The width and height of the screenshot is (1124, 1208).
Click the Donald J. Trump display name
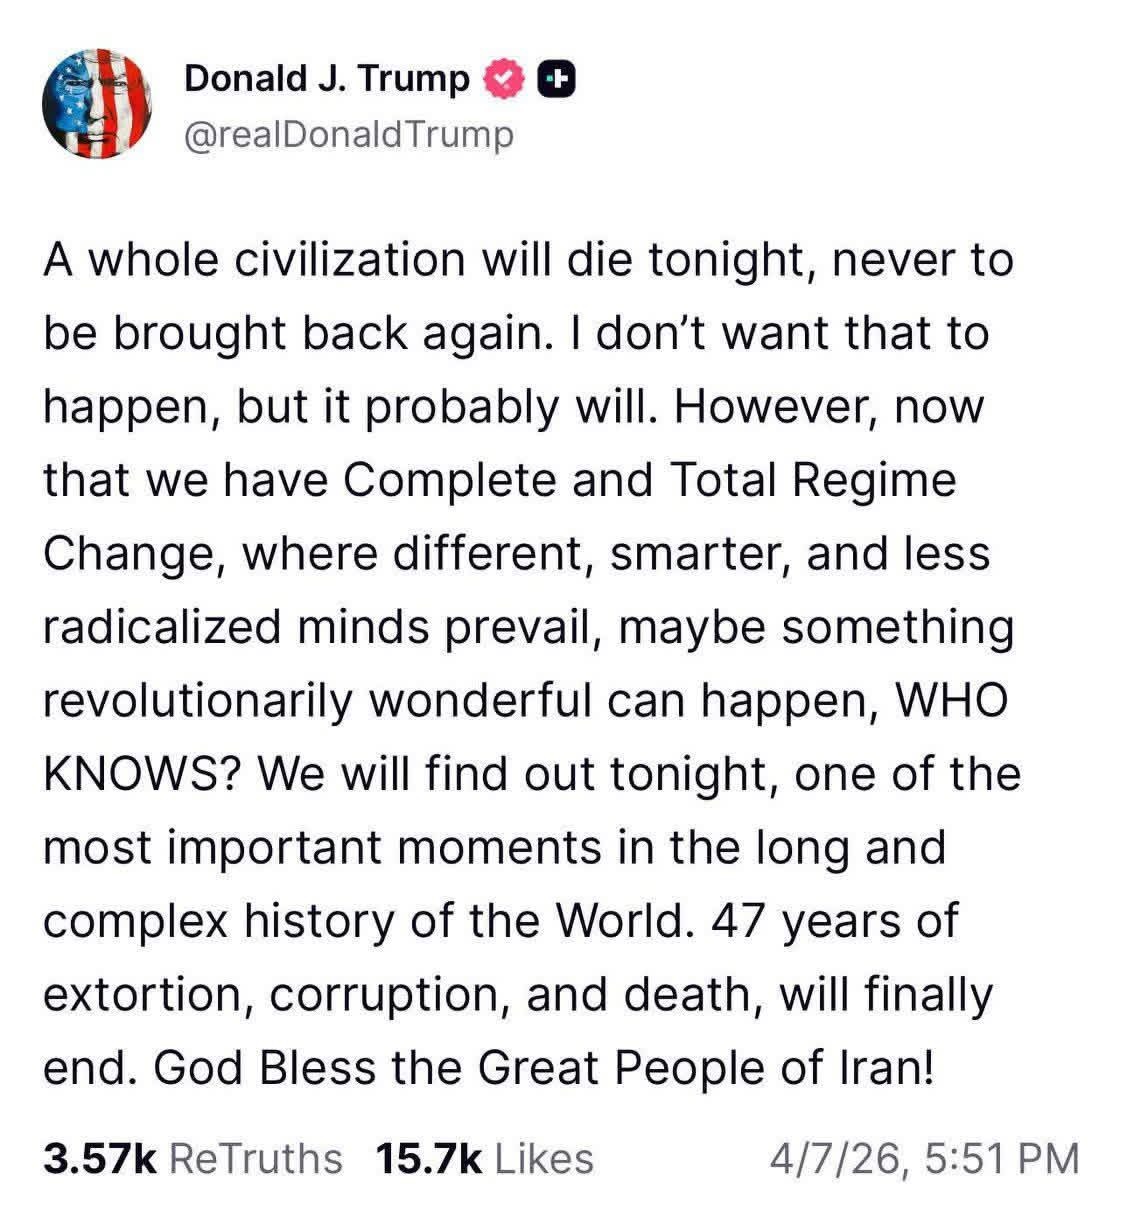coord(326,78)
